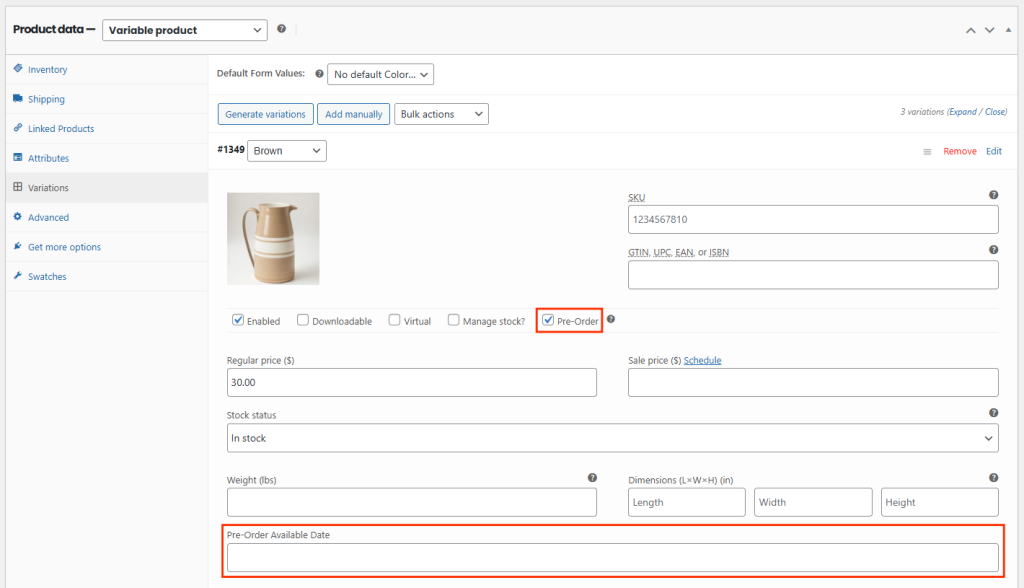Toggle the Pre-Order checkbox
This screenshot has height=588, width=1024.
pyautogui.click(x=548, y=320)
